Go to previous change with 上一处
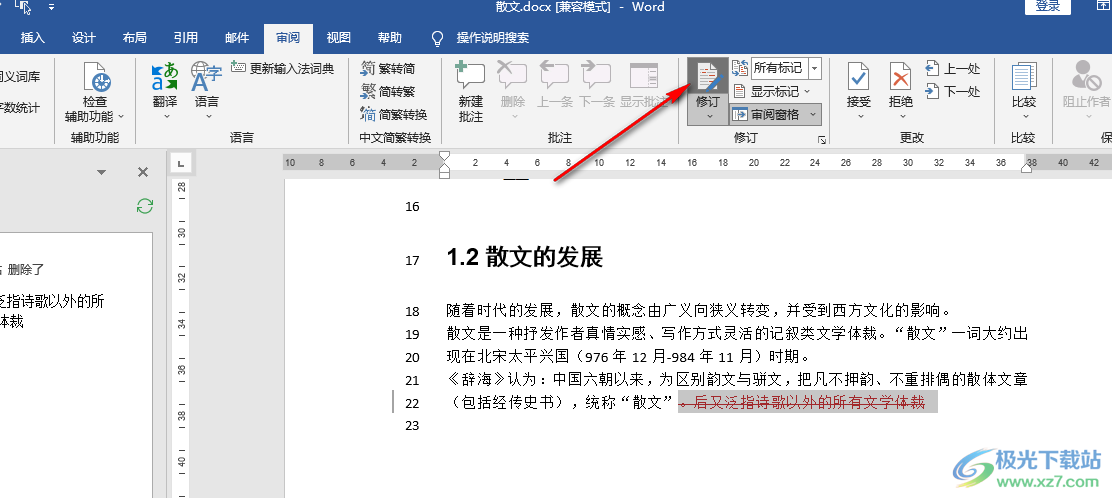Image resolution: width=1112 pixels, height=498 pixels. (x=952, y=69)
